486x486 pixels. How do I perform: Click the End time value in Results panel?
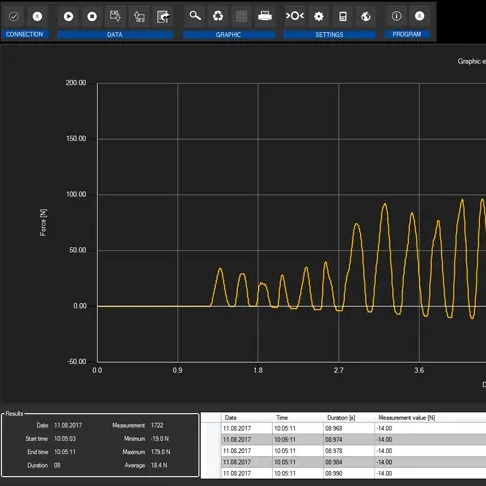coord(65,452)
